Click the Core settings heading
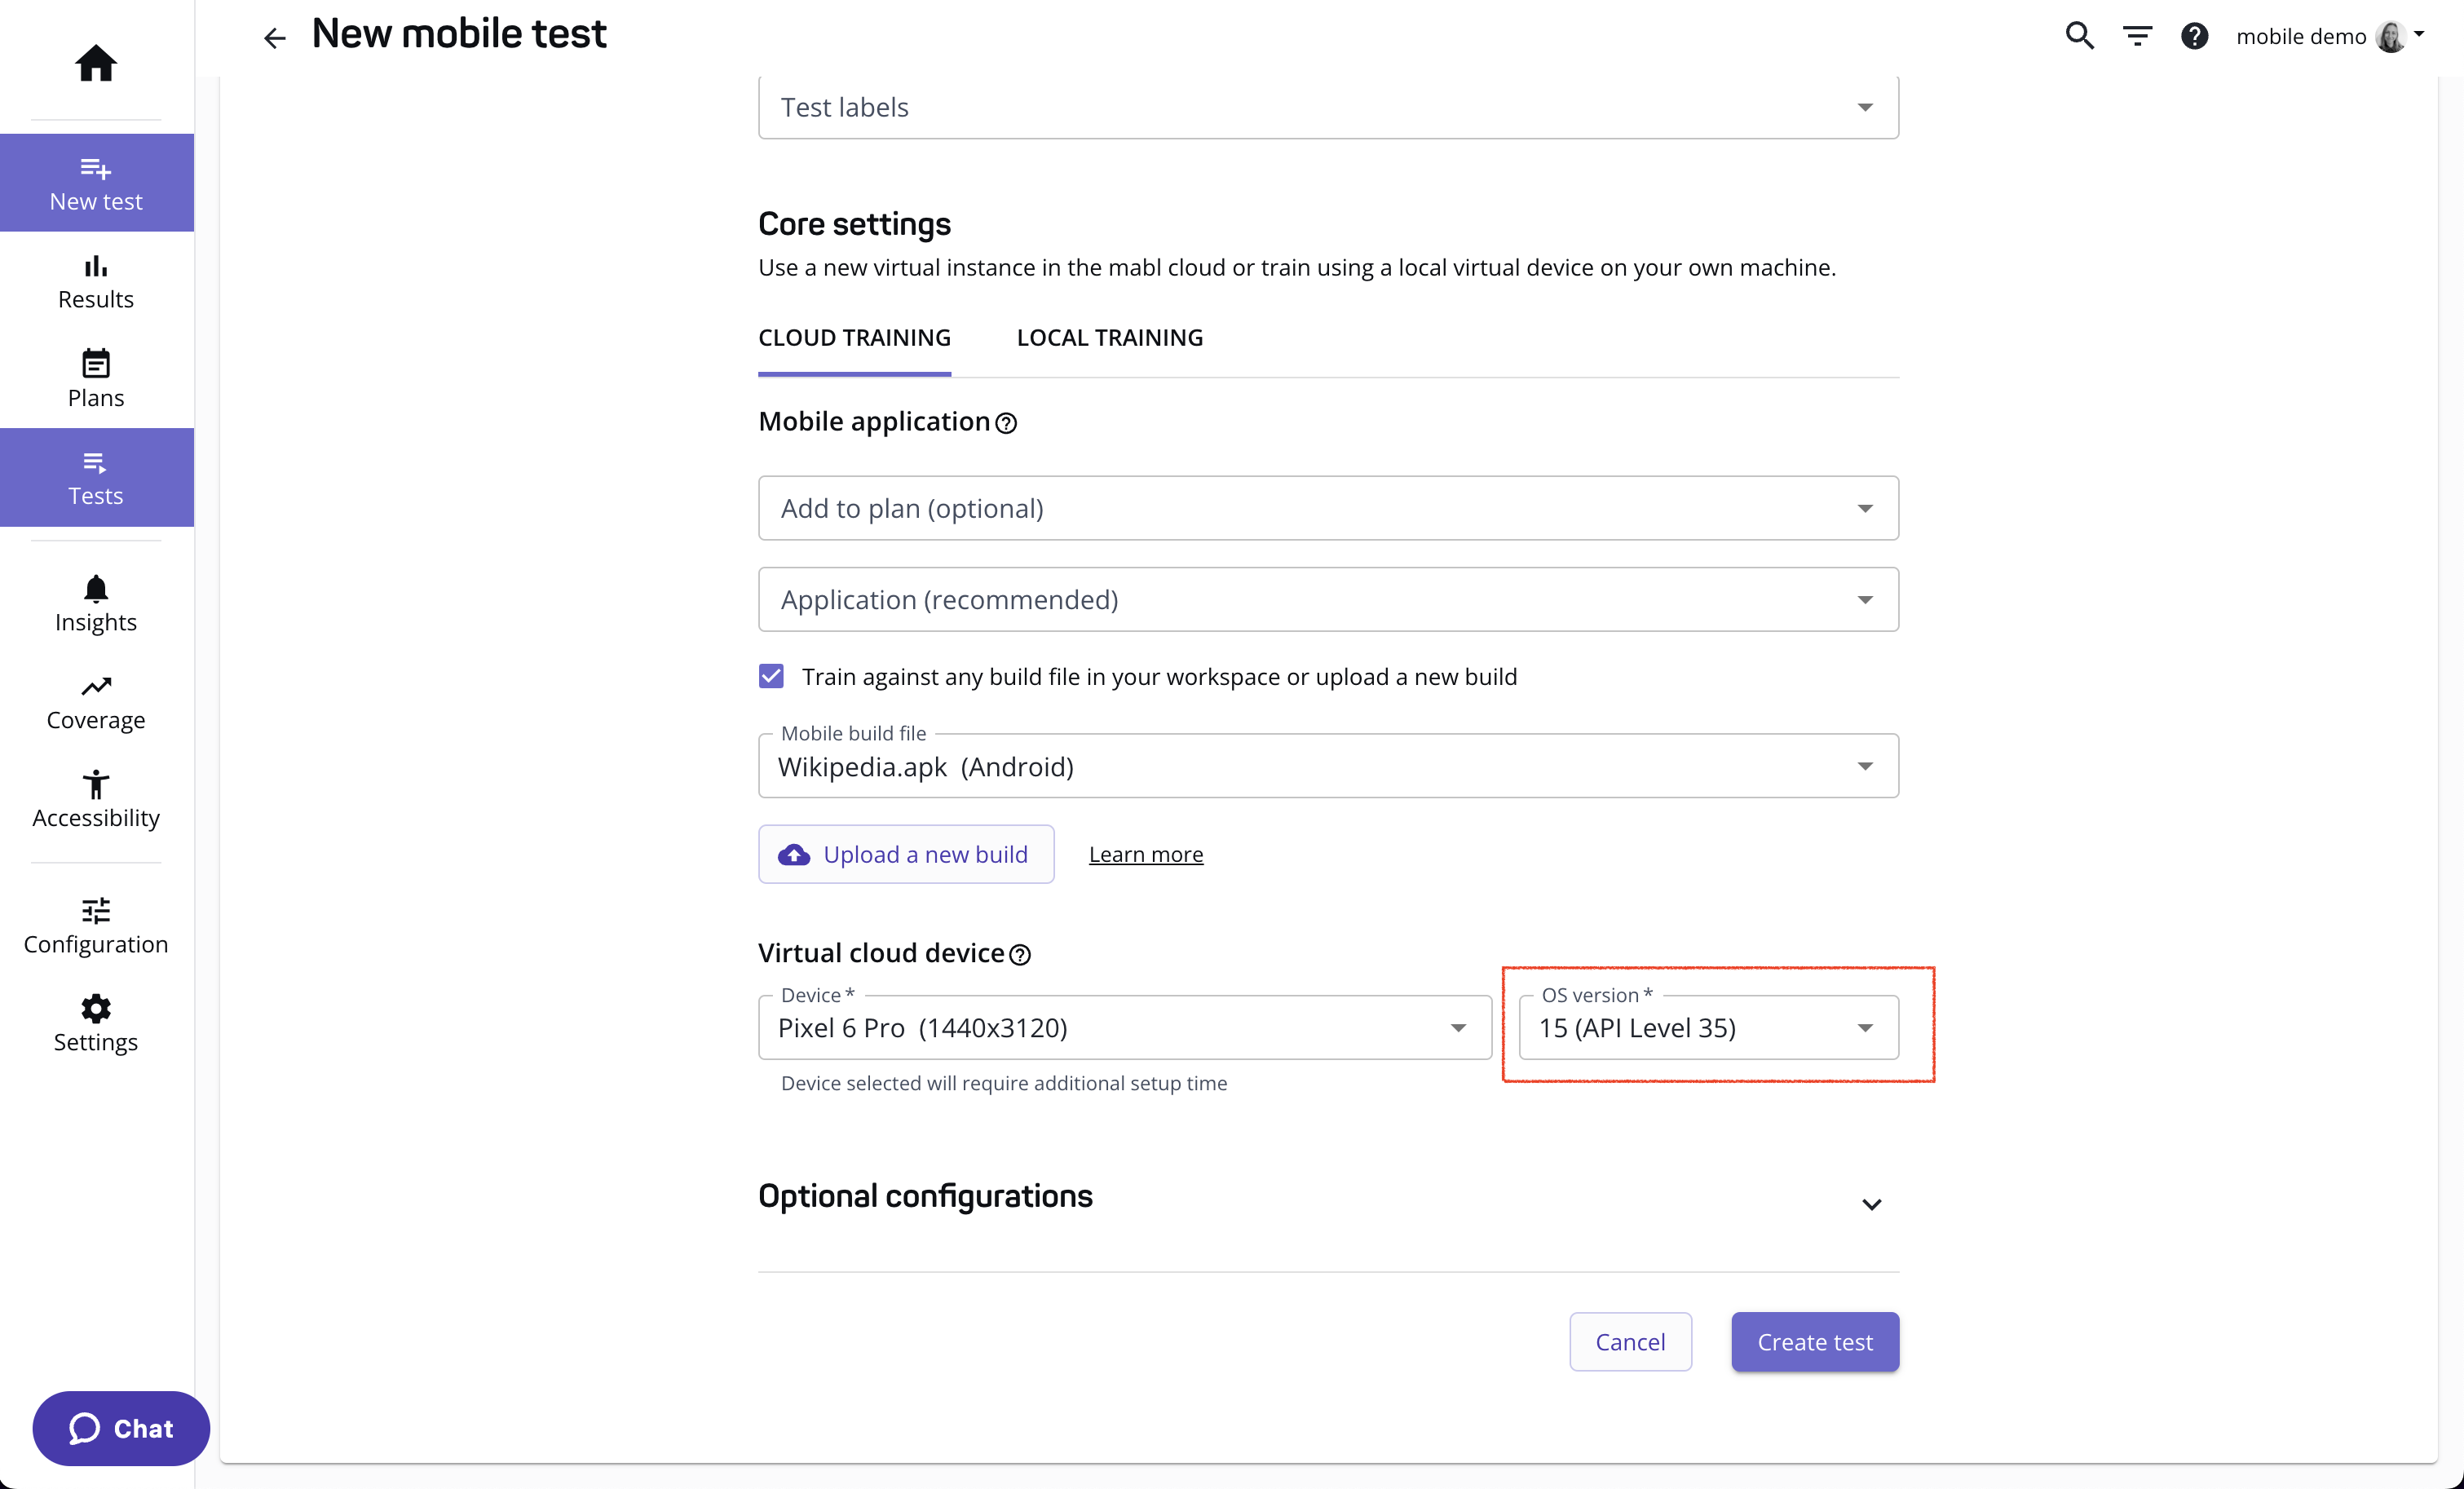Screen dimensions: 2464x1489 (854, 224)
